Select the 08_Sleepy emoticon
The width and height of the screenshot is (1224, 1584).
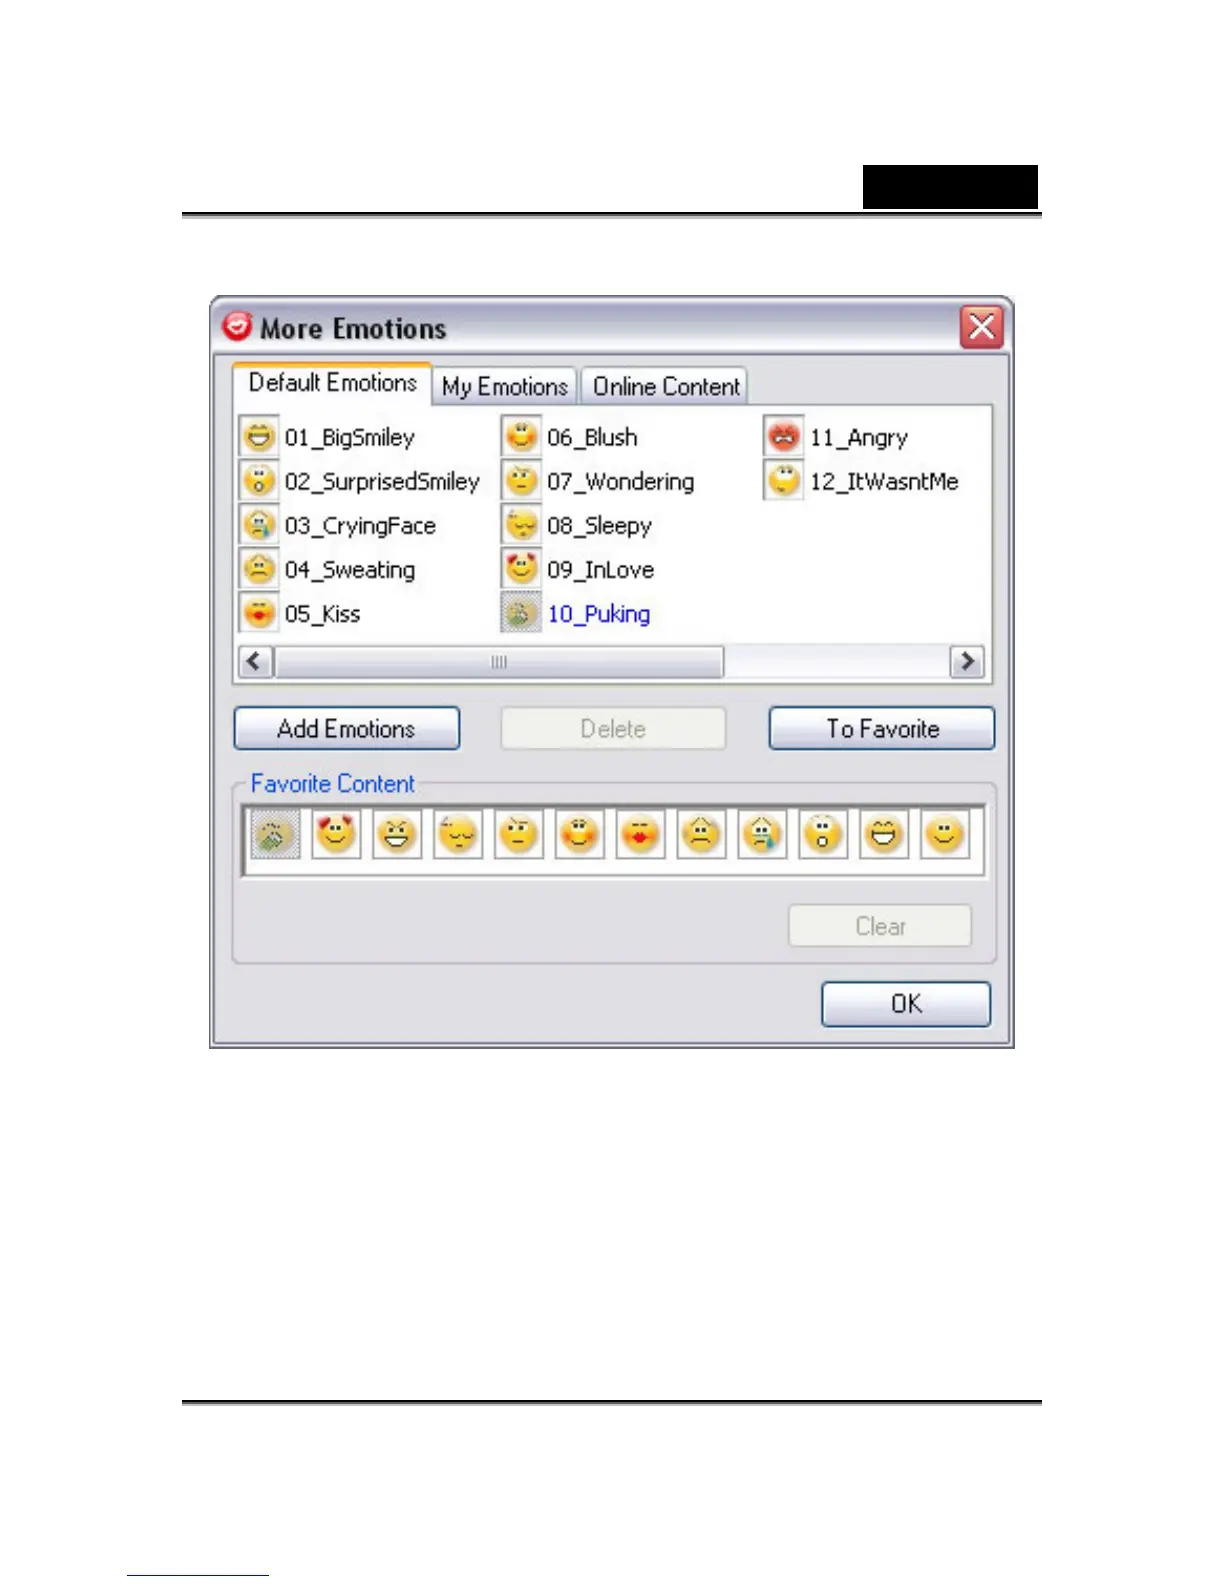521,525
